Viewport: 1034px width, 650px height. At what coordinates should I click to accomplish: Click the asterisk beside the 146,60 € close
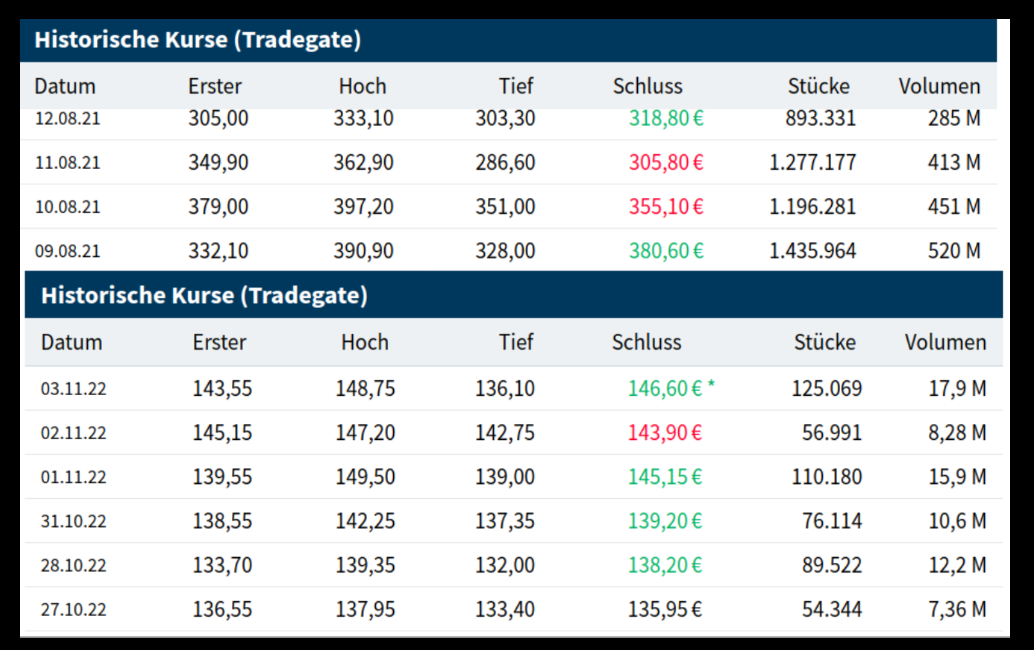[711, 386]
